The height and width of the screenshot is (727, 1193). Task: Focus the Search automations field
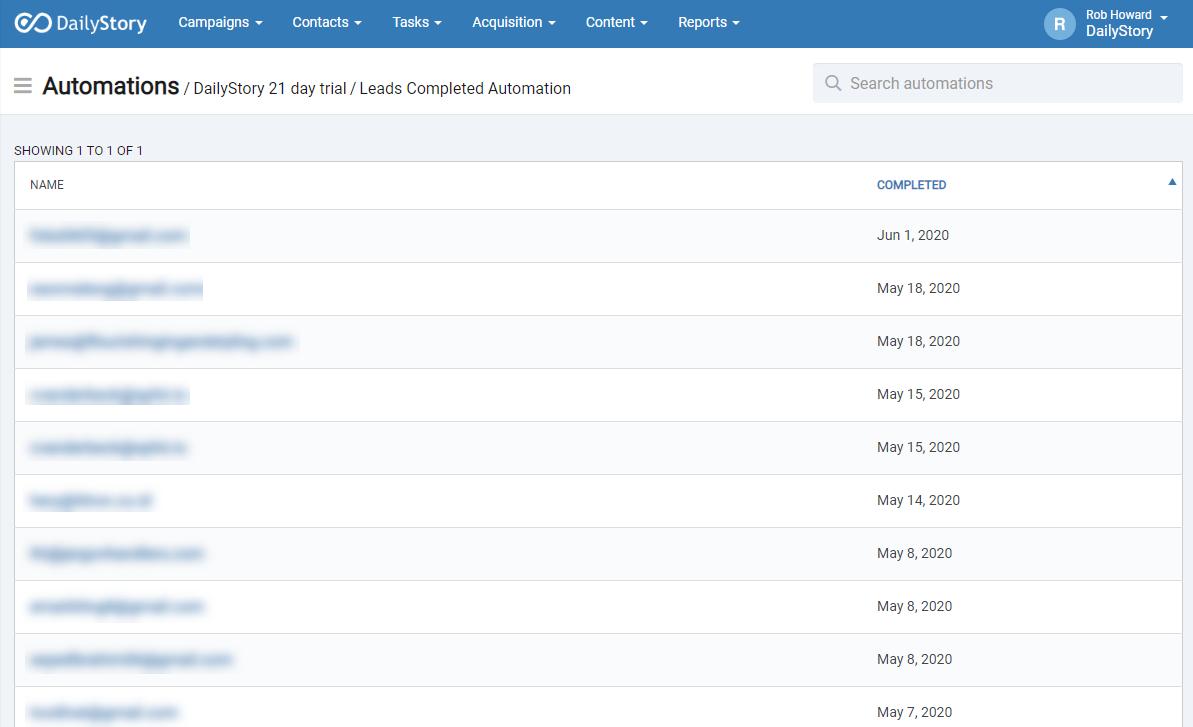click(x=997, y=83)
